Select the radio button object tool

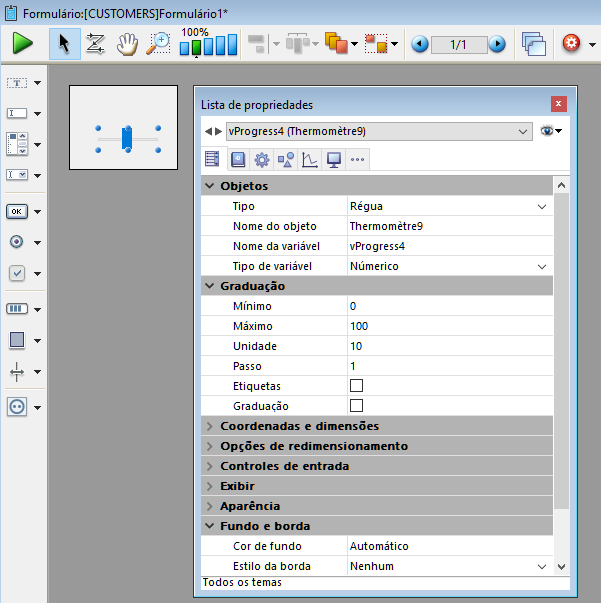coord(18,242)
